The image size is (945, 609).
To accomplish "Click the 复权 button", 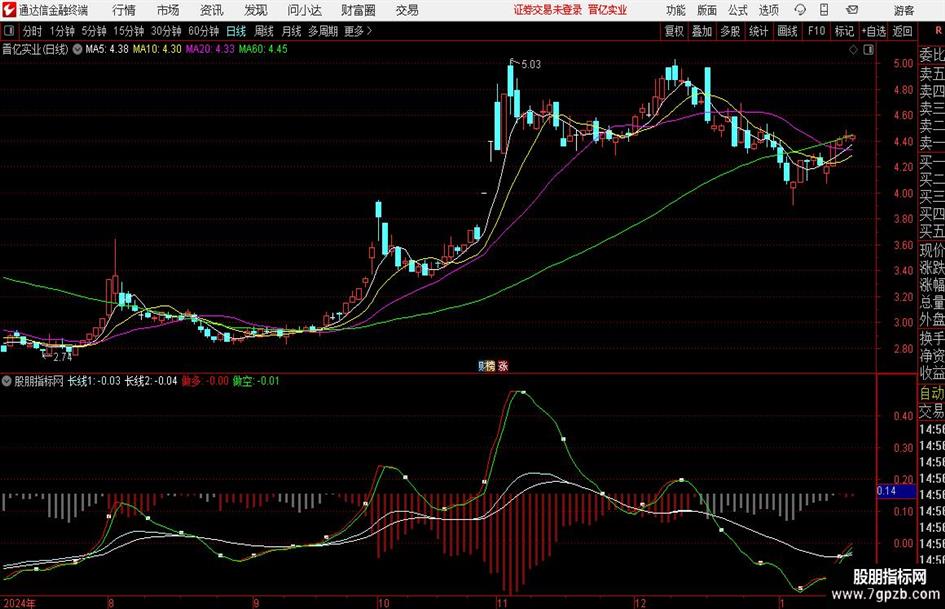I will click(674, 31).
